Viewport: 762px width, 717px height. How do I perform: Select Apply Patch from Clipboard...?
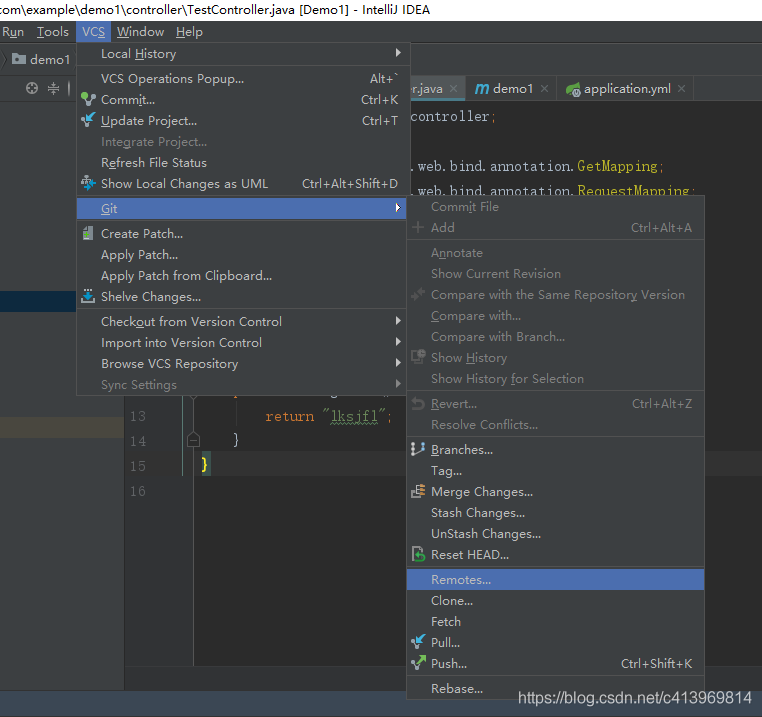(242, 276)
